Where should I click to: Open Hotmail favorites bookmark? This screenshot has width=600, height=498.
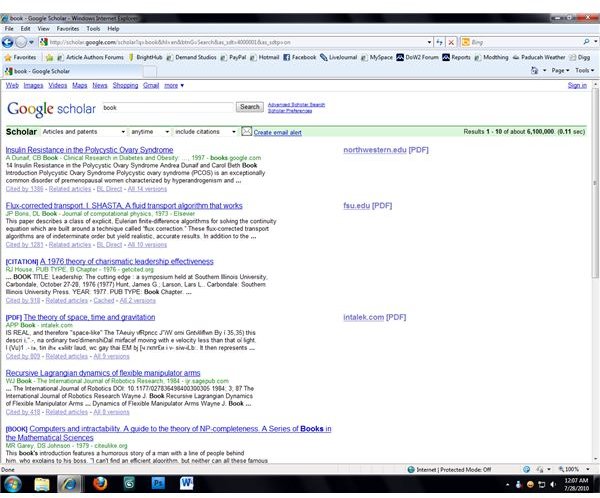pyautogui.click(x=264, y=57)
